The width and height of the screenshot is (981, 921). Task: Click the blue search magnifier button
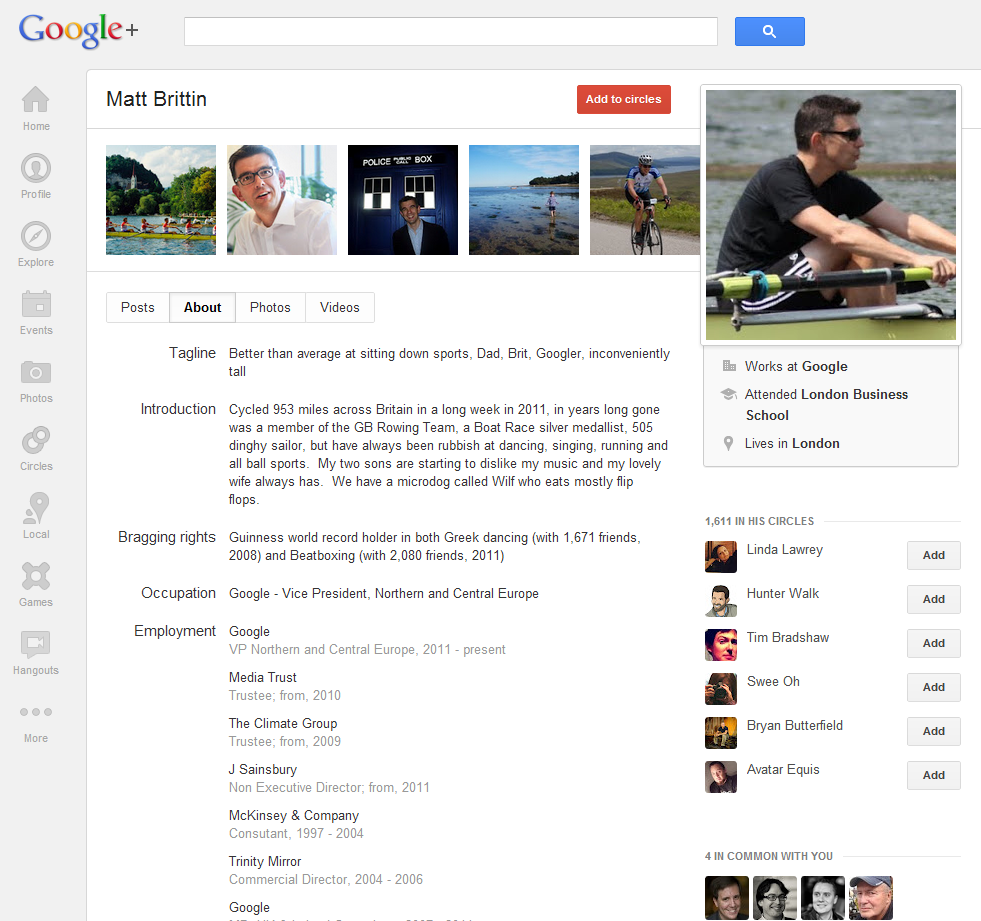pos(770,31)
